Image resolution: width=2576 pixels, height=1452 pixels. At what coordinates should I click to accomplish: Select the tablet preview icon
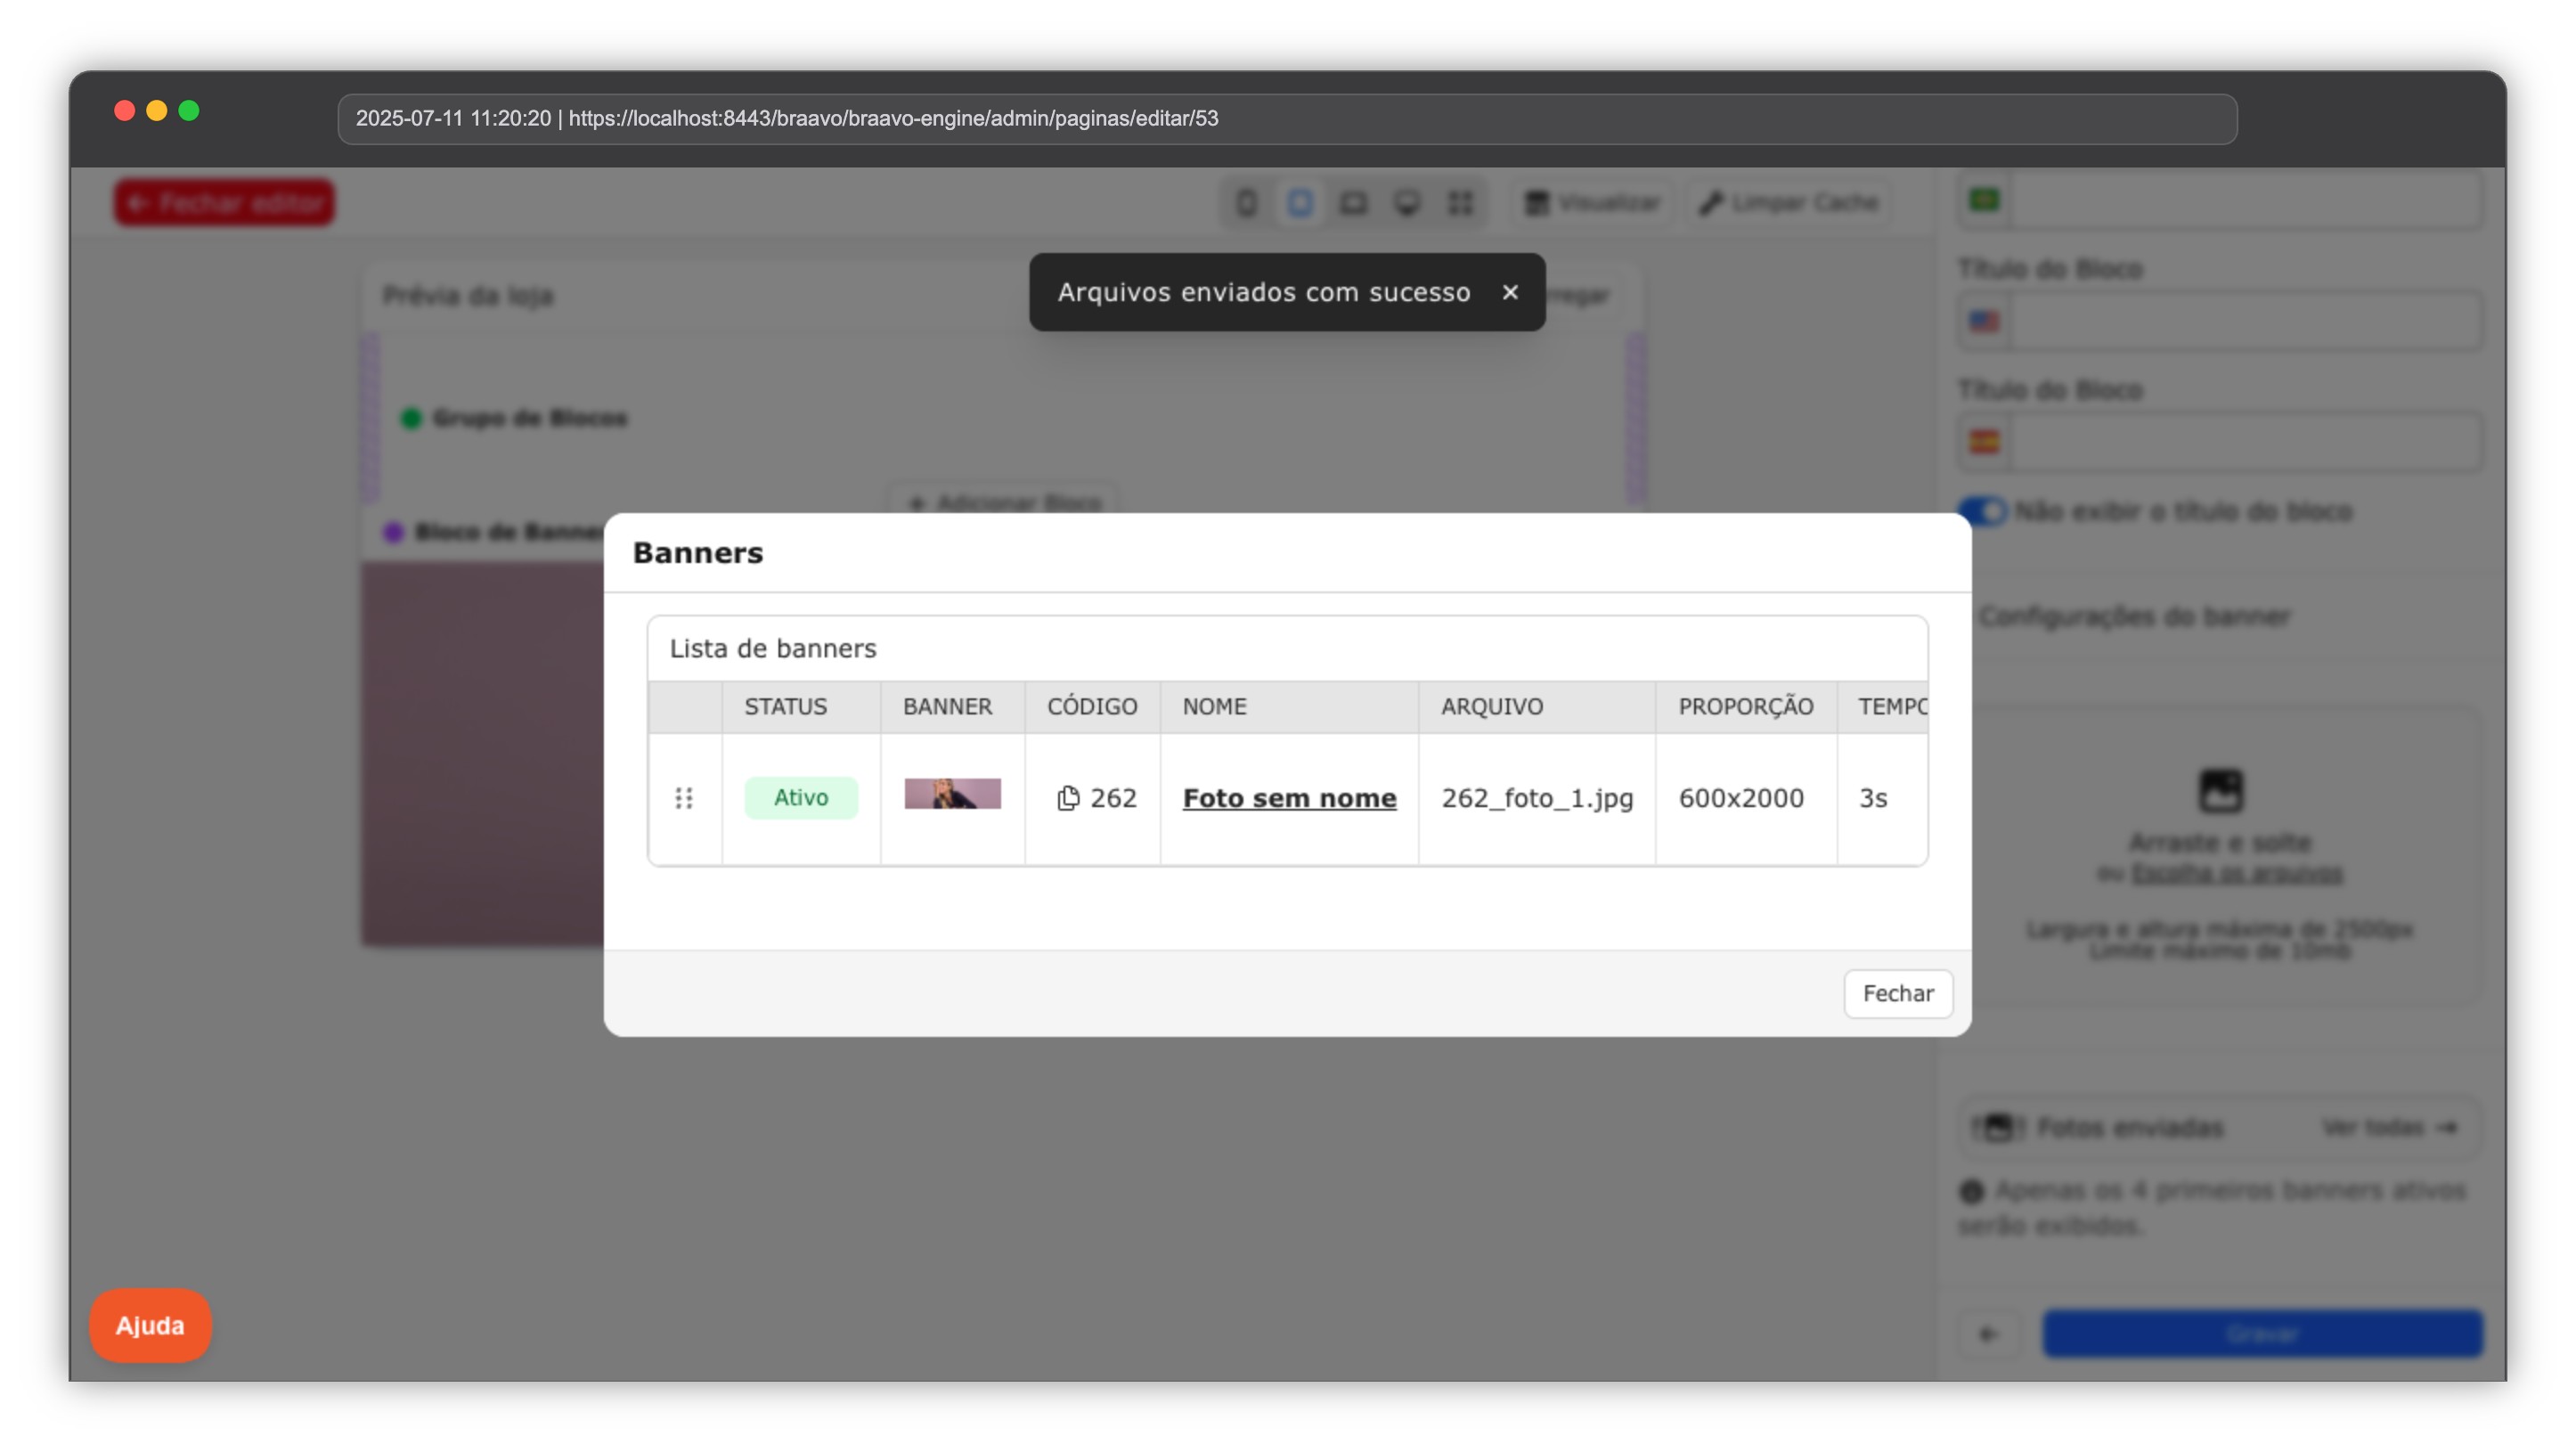(x=1300, y=203)
